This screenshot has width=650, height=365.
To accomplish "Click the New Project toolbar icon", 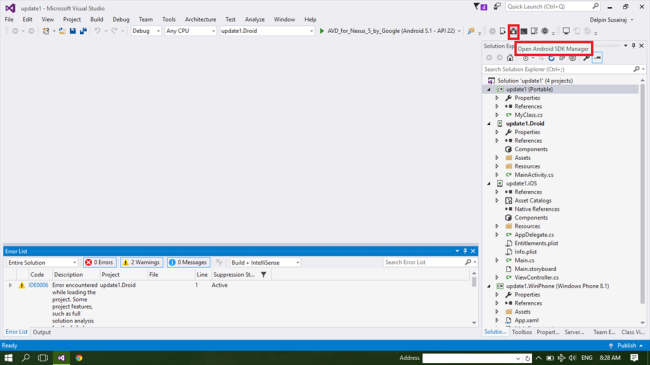I will click(46, 31).
